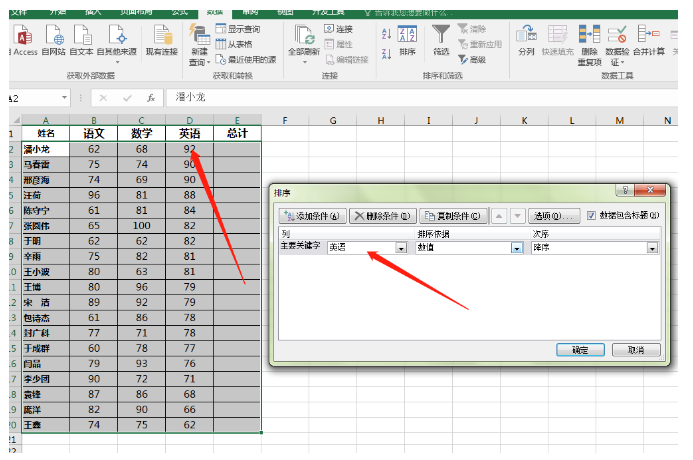Click name cell 李少团
The image size is (693, 460).
(x=46, y=379)
